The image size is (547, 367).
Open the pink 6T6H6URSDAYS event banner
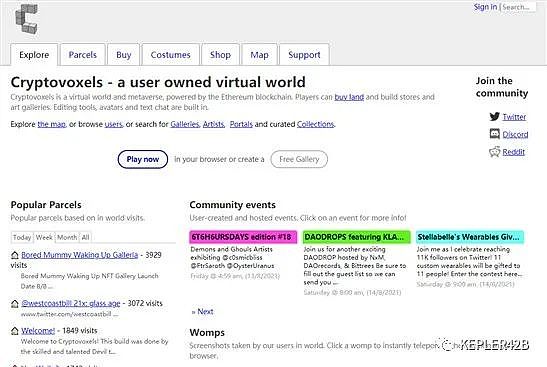pos(243,237)
